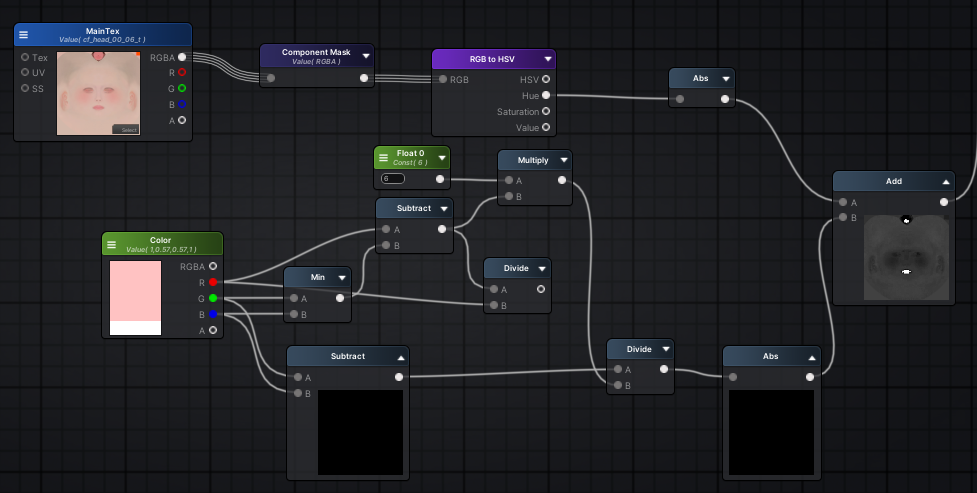Expand the Component Mask node preview
Screen dimensions: 977x493
point(366,56)
